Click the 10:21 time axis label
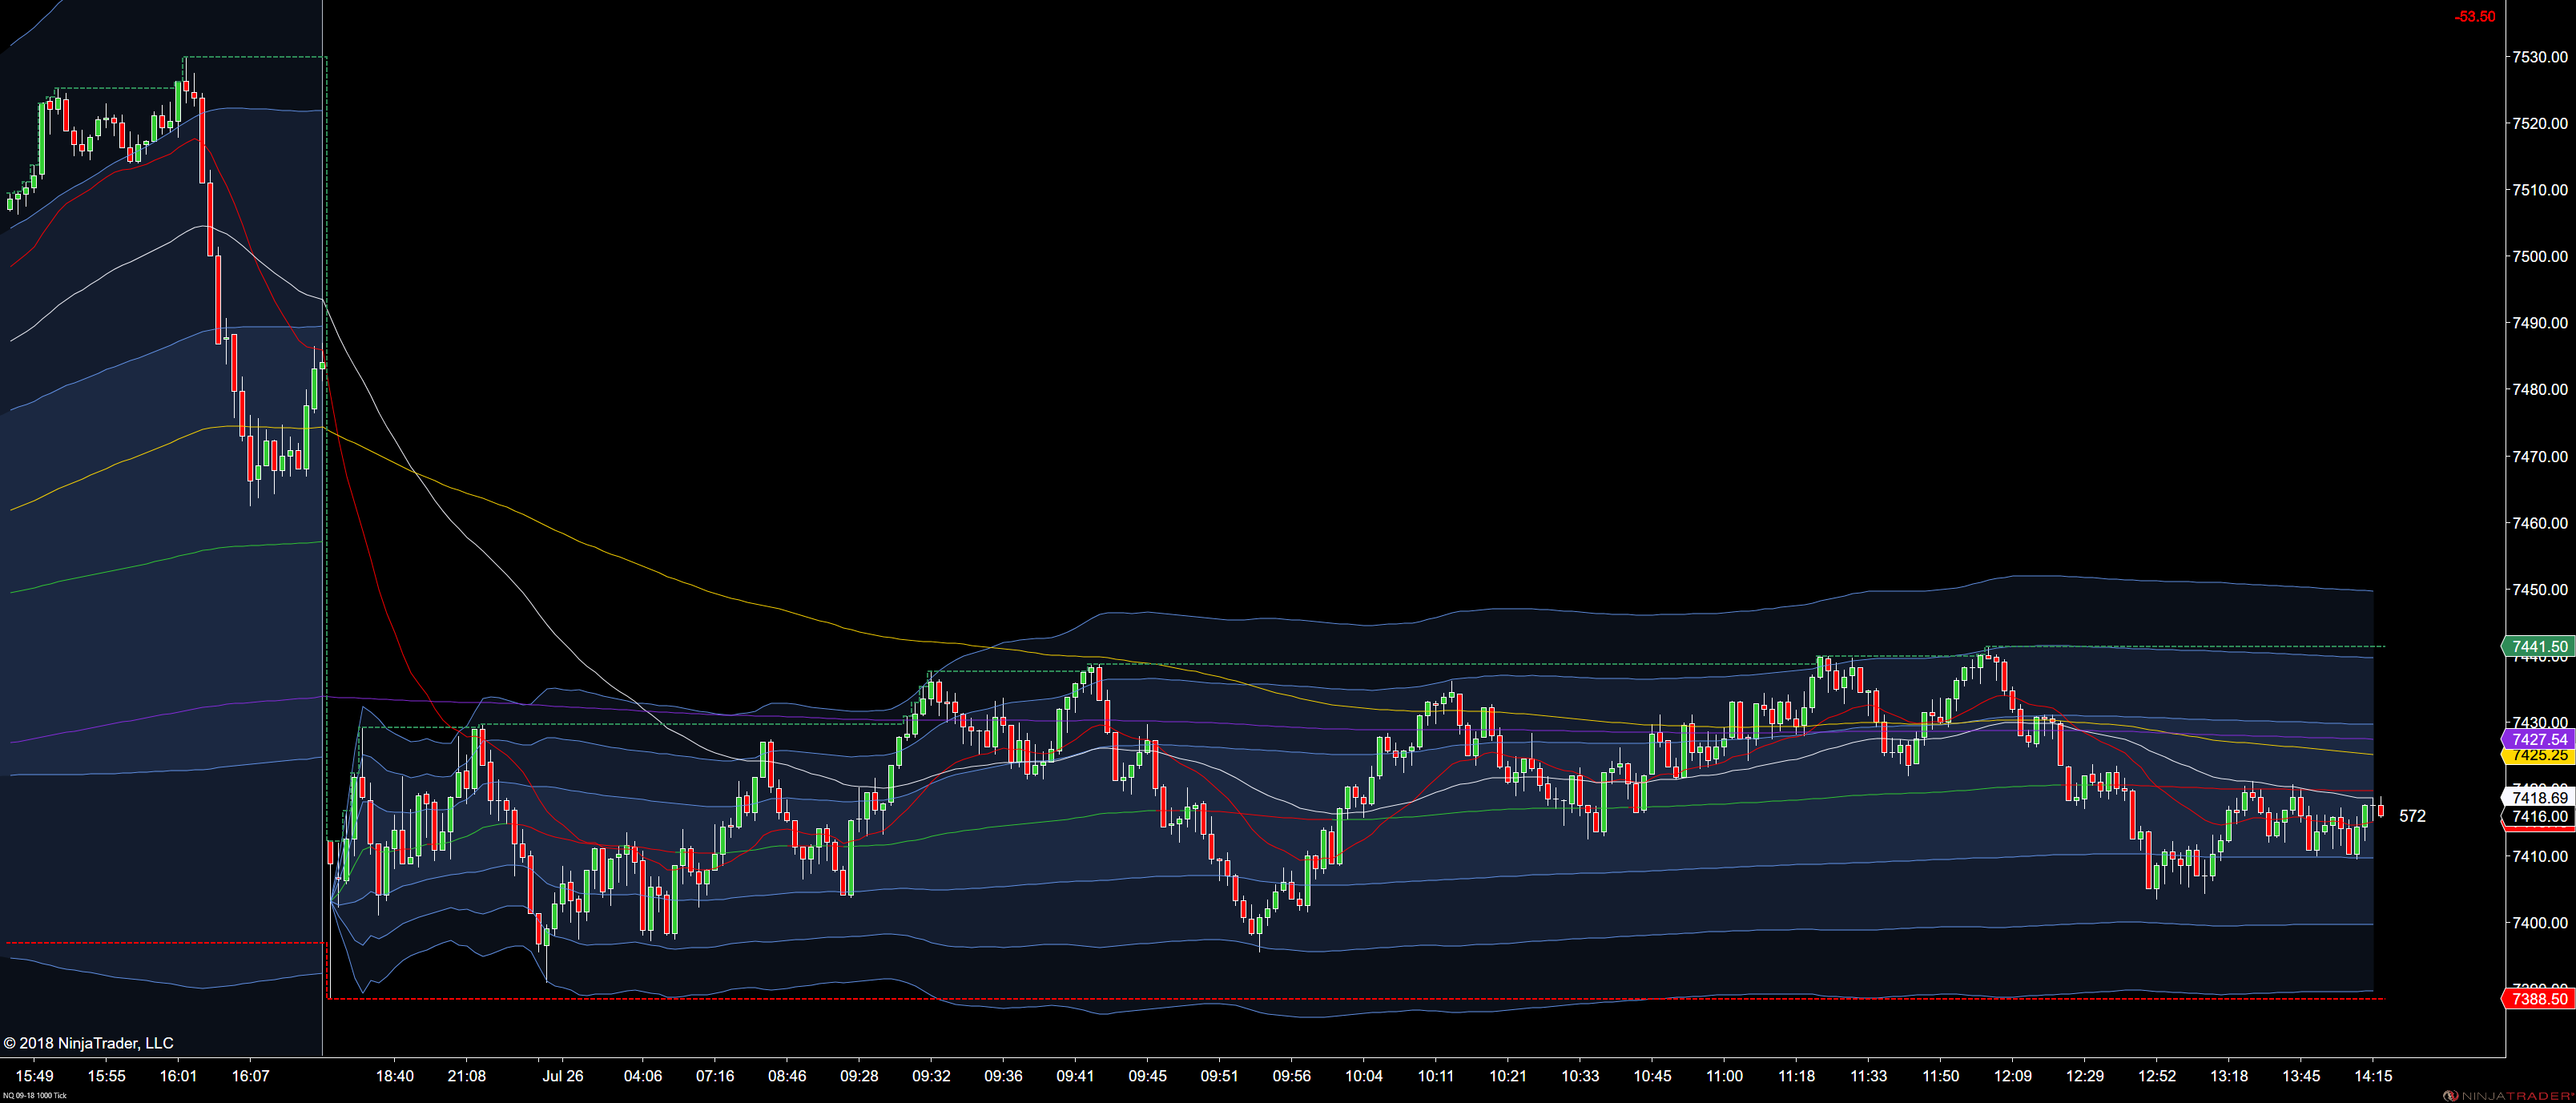This screenshot has height=1103, width=2576. pyautogui.click(x=1507, y=1076)
